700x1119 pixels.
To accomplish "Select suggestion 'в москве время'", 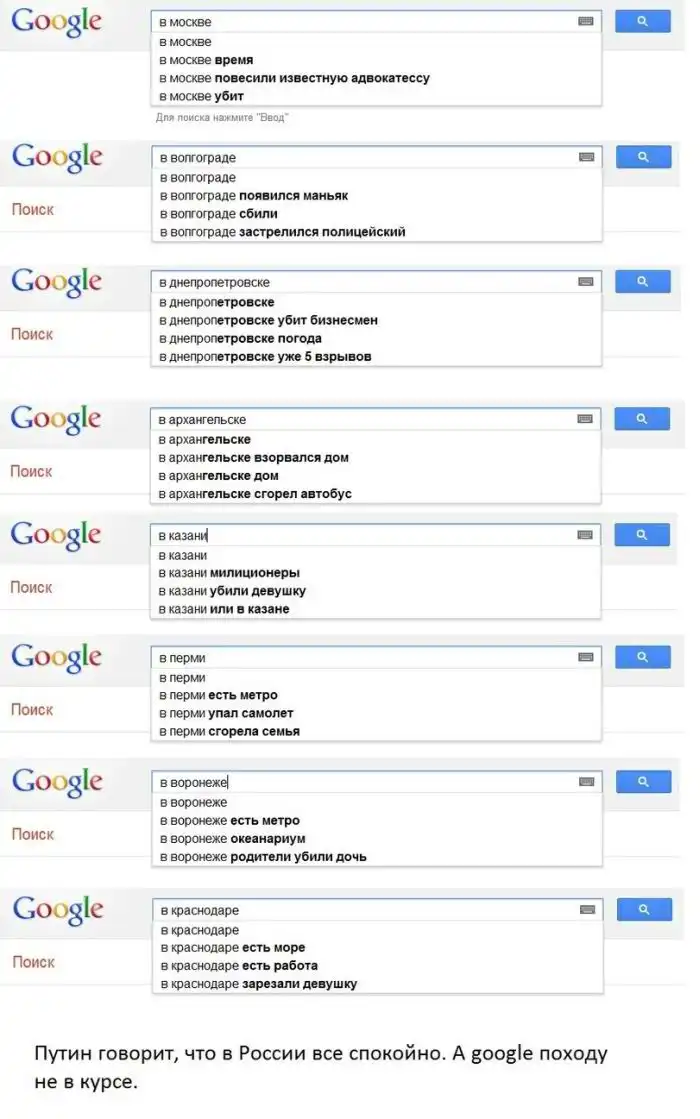I will click(206, 60).
